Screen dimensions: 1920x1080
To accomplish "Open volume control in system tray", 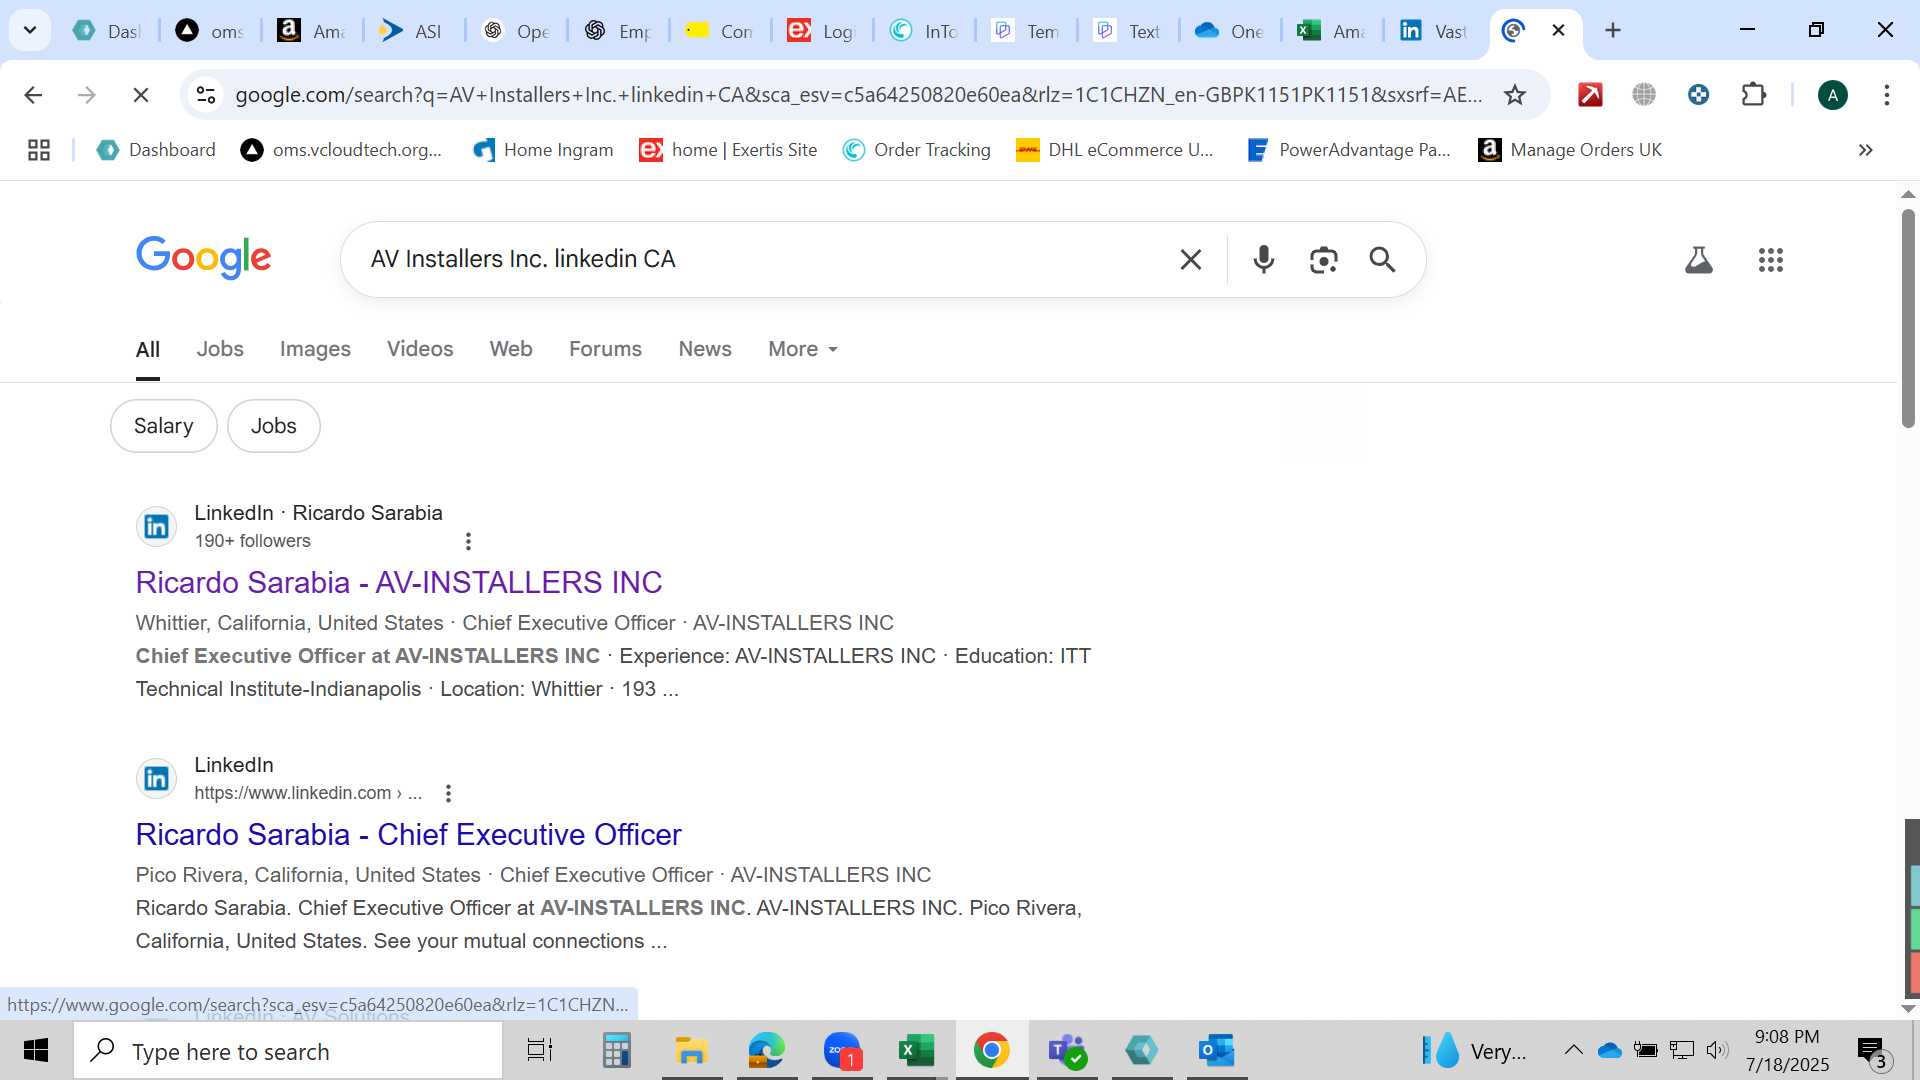I will [1717, 1050].
